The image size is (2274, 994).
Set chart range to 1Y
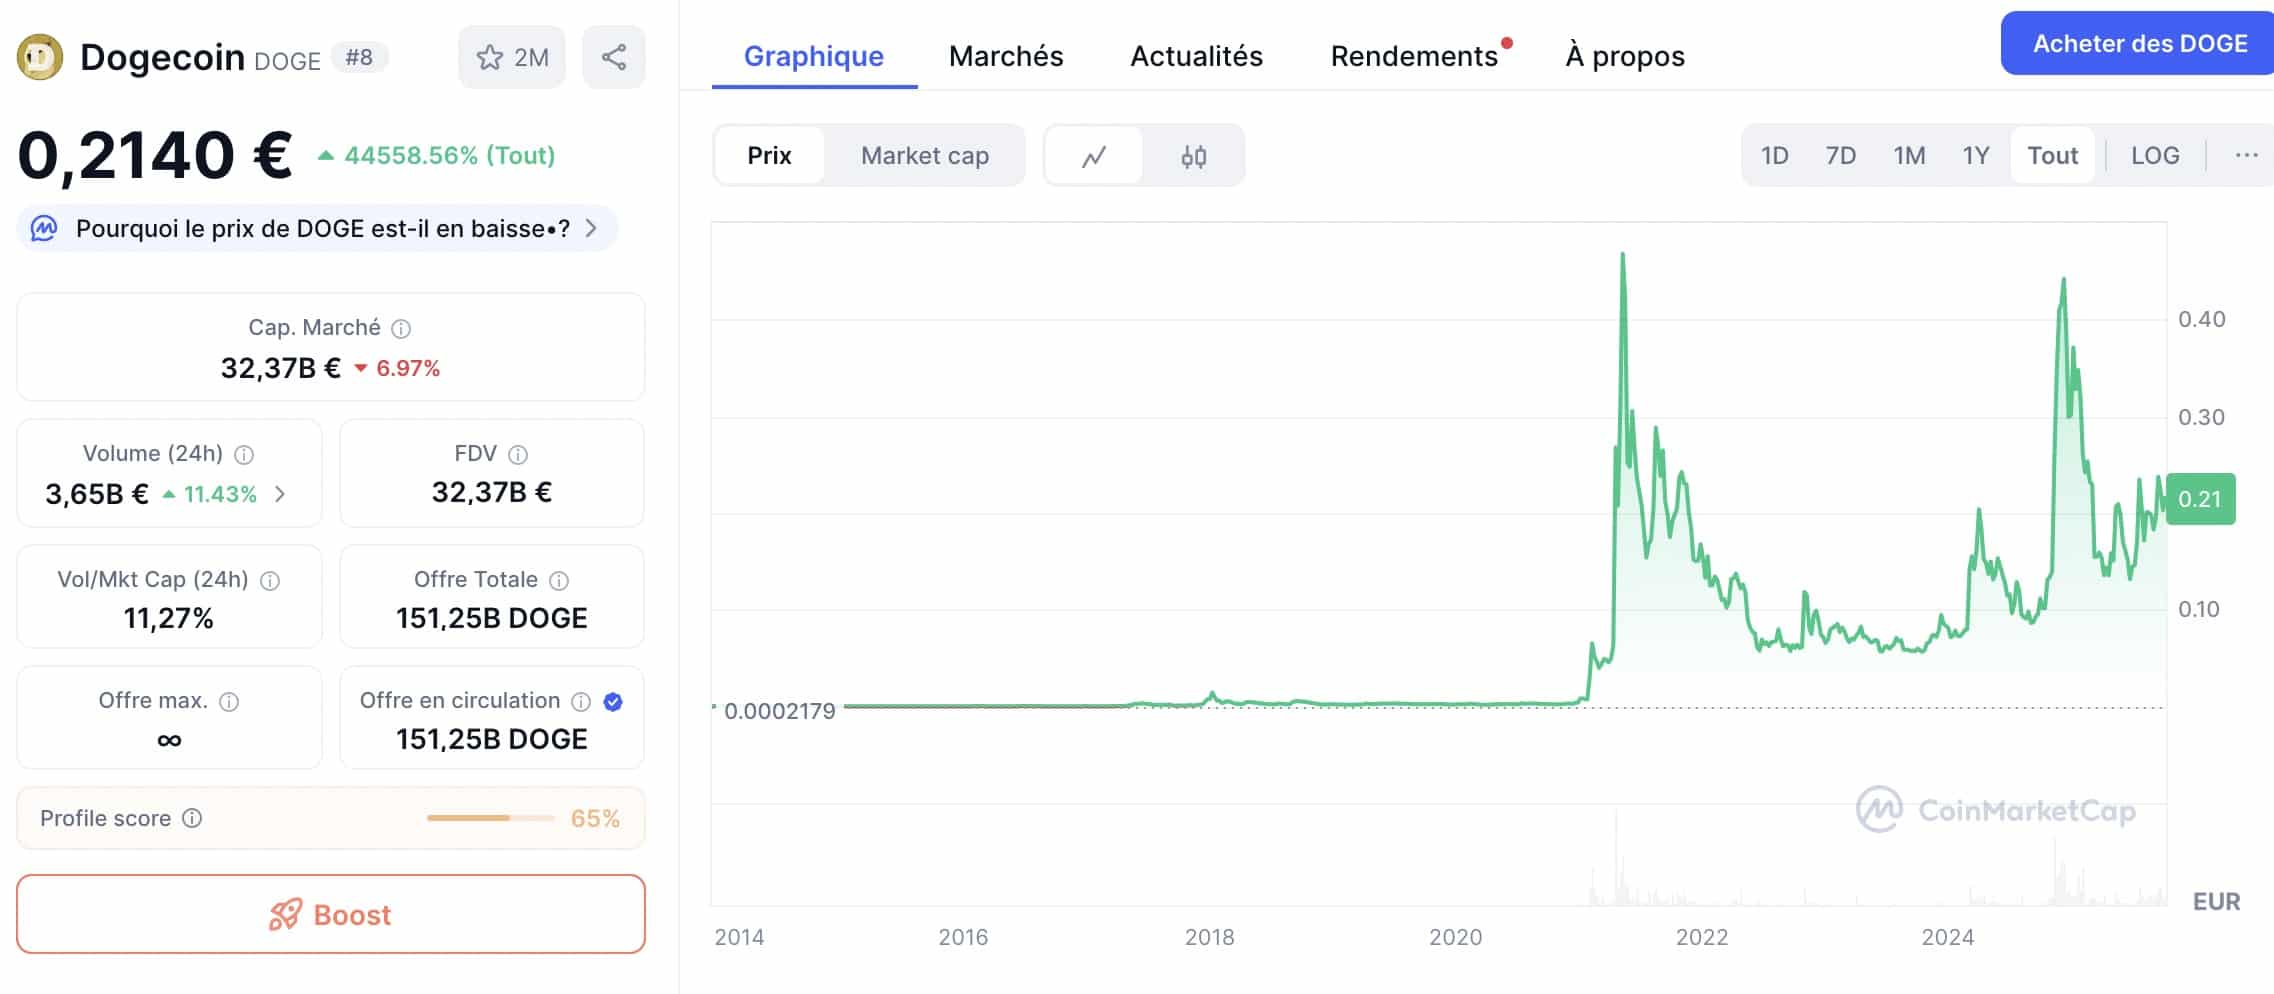(1975, 155)
